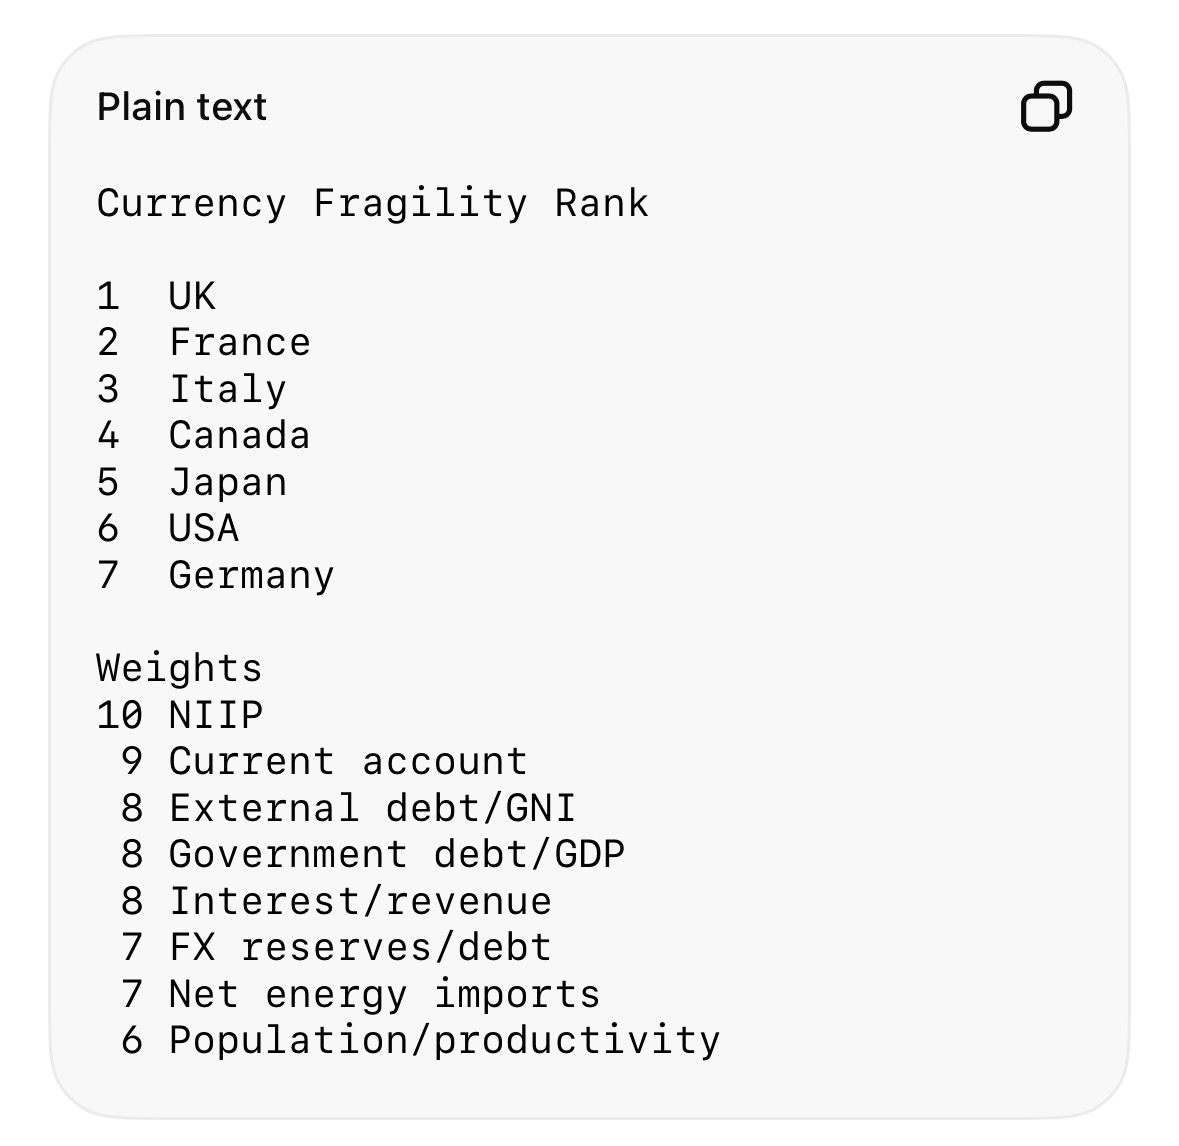Click the Canada line

[x=204, y=435]
